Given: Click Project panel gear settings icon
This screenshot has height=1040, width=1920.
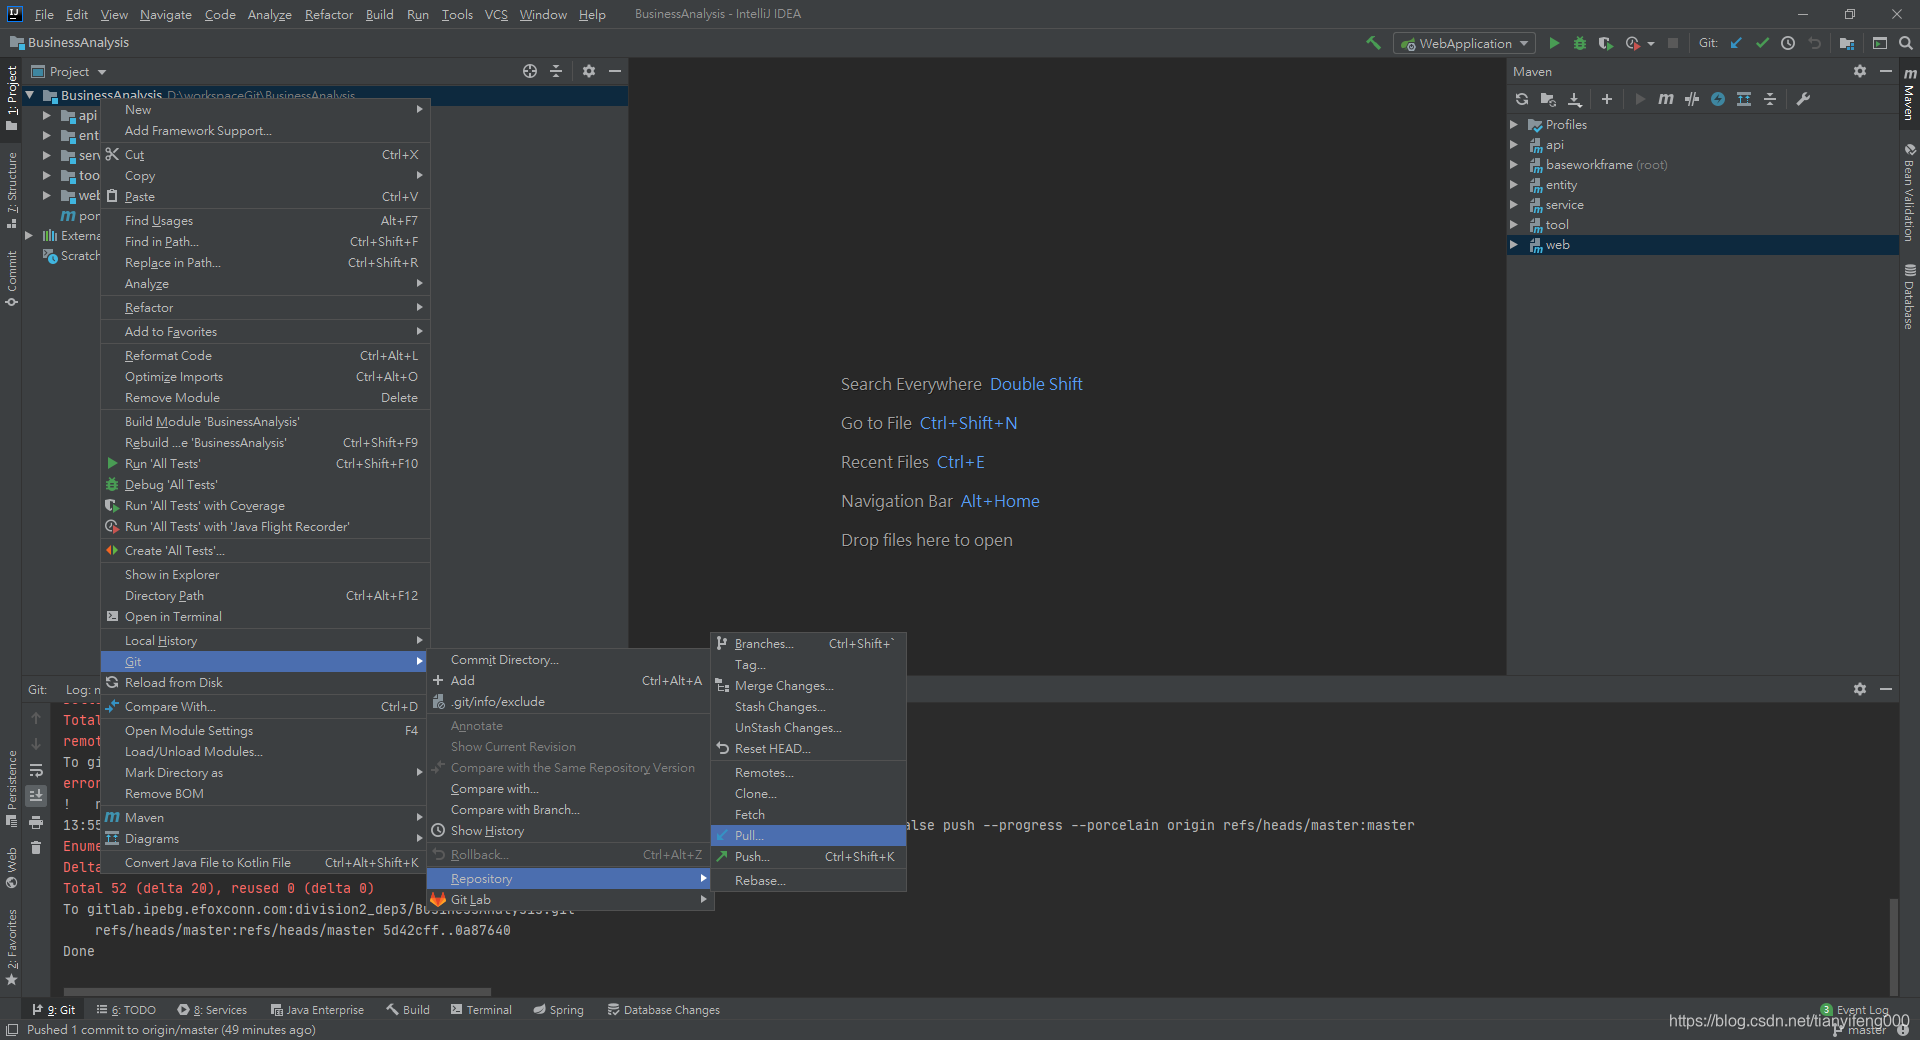Looking at the screenshot, I should [589, 71].
